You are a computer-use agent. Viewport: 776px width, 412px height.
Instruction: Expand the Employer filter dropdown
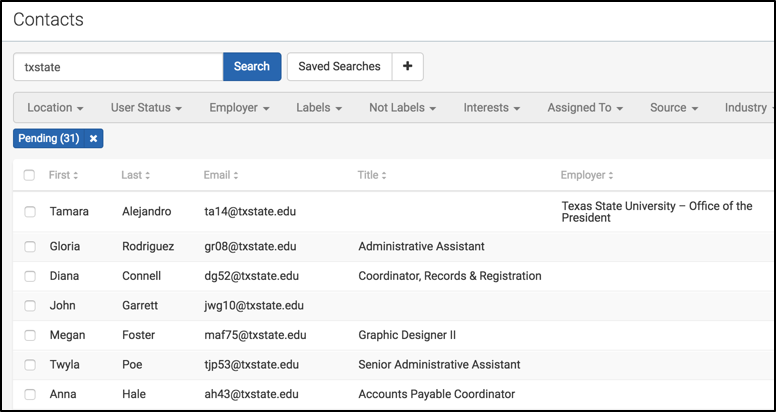coord(239,107)
